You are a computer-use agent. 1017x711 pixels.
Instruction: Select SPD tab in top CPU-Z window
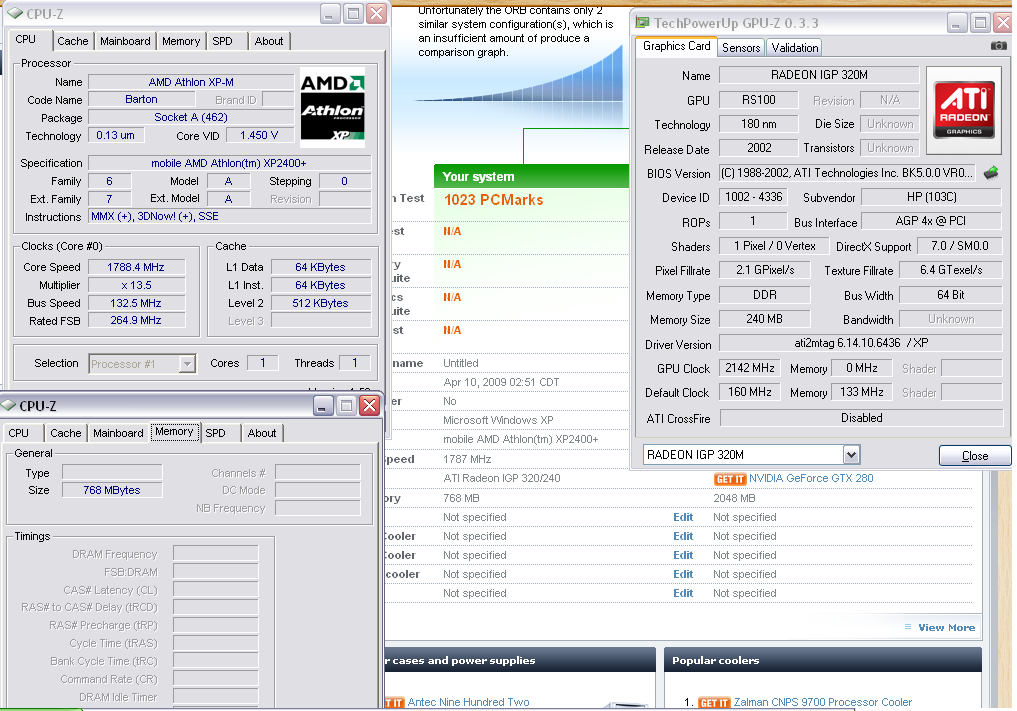(222, 41)
